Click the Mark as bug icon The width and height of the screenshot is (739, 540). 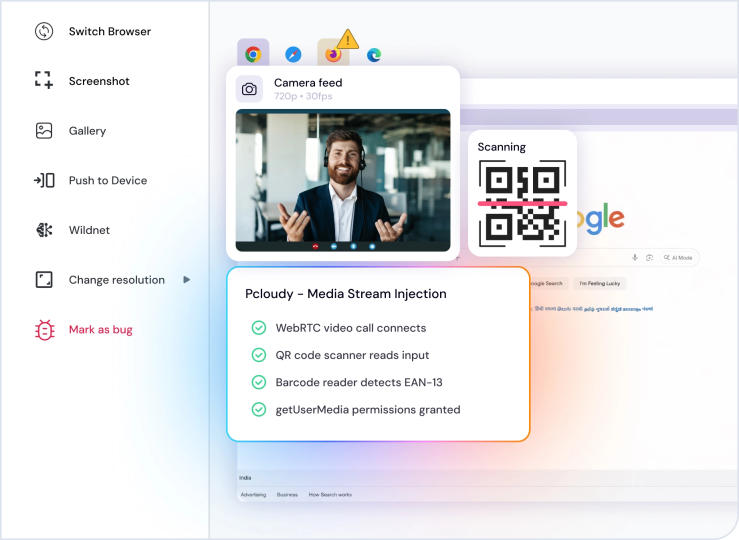(44, 330)
